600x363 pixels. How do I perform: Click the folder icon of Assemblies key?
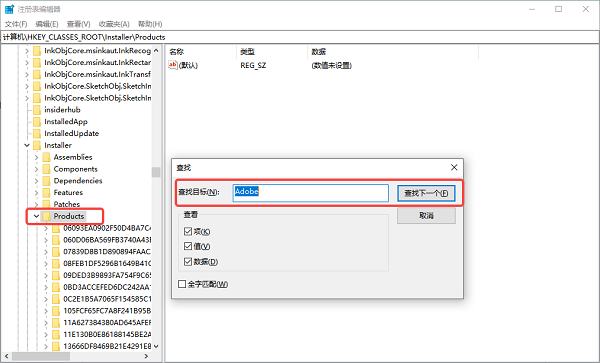click(46, 158)
